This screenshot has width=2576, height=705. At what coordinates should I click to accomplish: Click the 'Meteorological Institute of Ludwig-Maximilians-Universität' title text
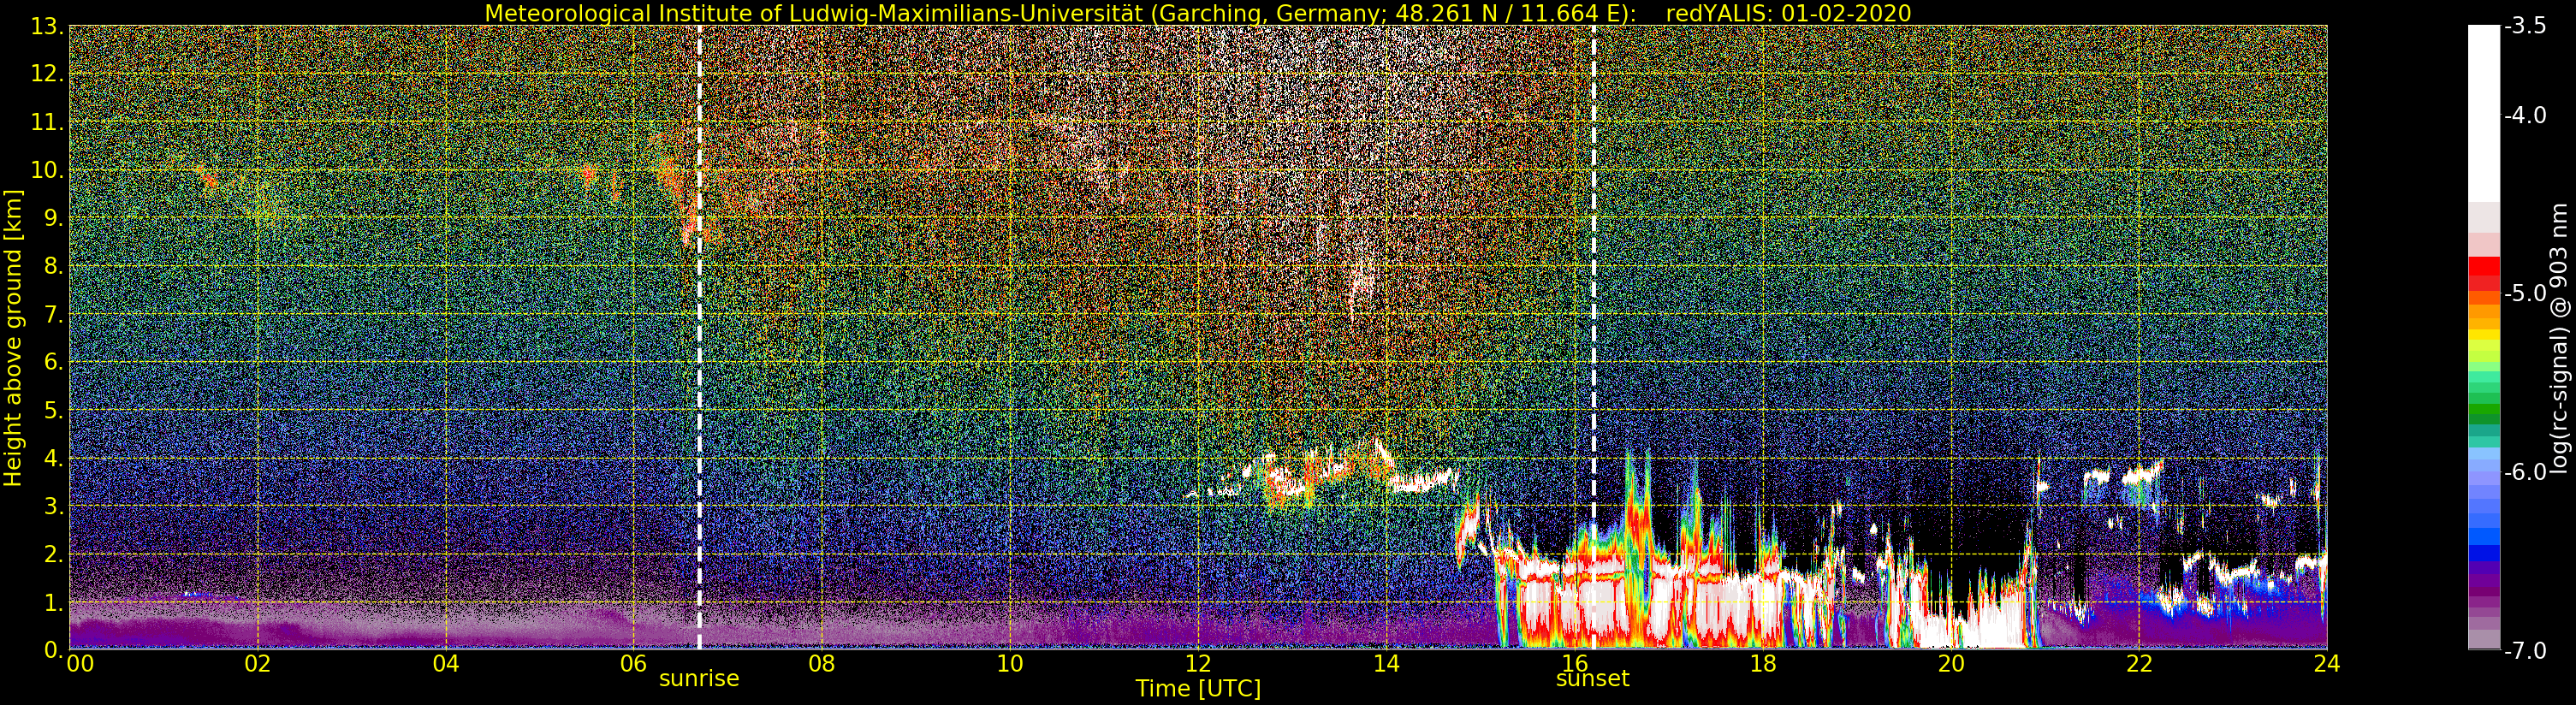point(815,13)
